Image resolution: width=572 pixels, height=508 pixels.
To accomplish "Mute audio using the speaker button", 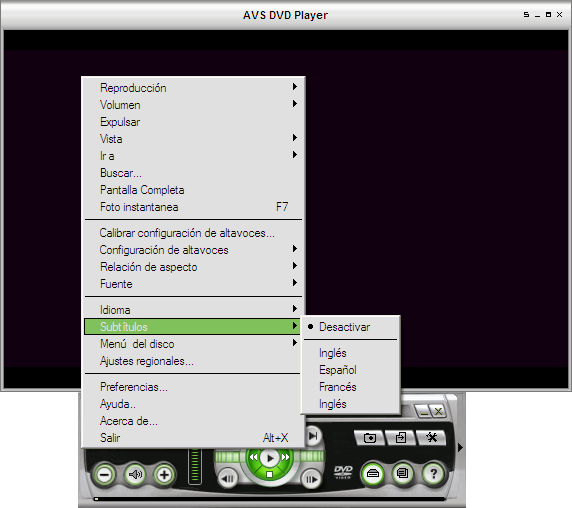I will coord(135,475).
